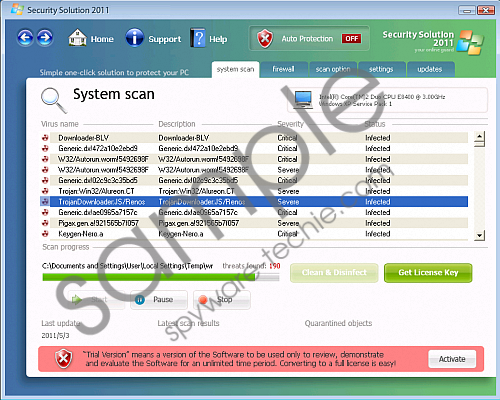
Task: Click the scan path C:\Documents and Settings text
Action: coord(127,266)
